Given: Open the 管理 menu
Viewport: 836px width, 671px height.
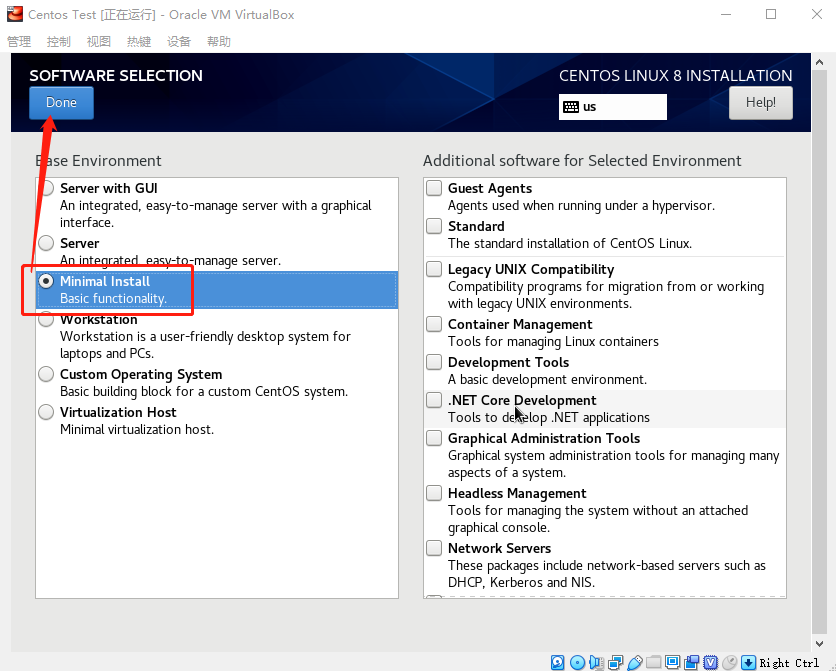Looking at the screenshot, I should pos(19,42).
